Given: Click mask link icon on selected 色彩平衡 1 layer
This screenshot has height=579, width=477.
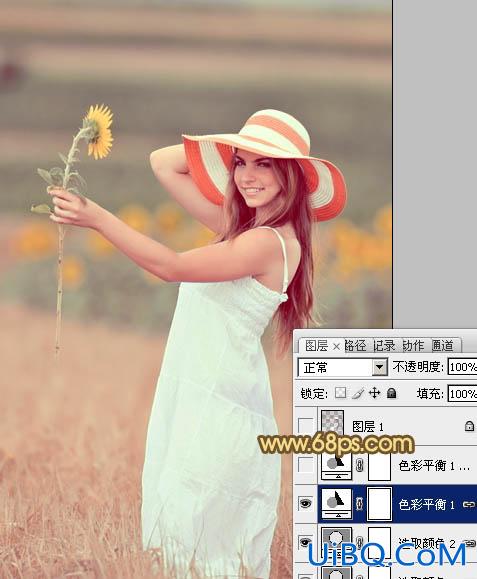Looking at the screenshot, I should [x=359, y=504].
